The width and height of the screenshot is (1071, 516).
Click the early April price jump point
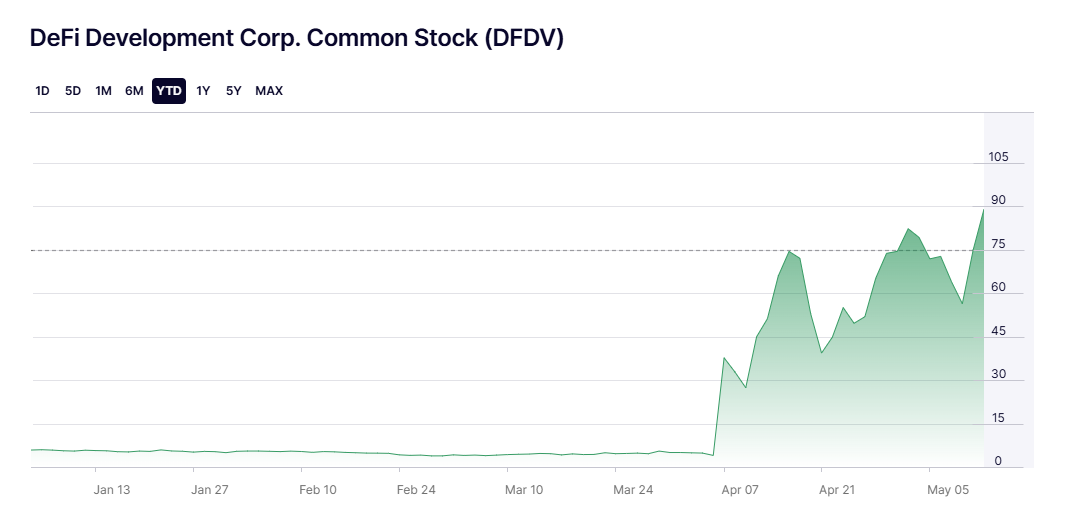[x=724, y=357]
